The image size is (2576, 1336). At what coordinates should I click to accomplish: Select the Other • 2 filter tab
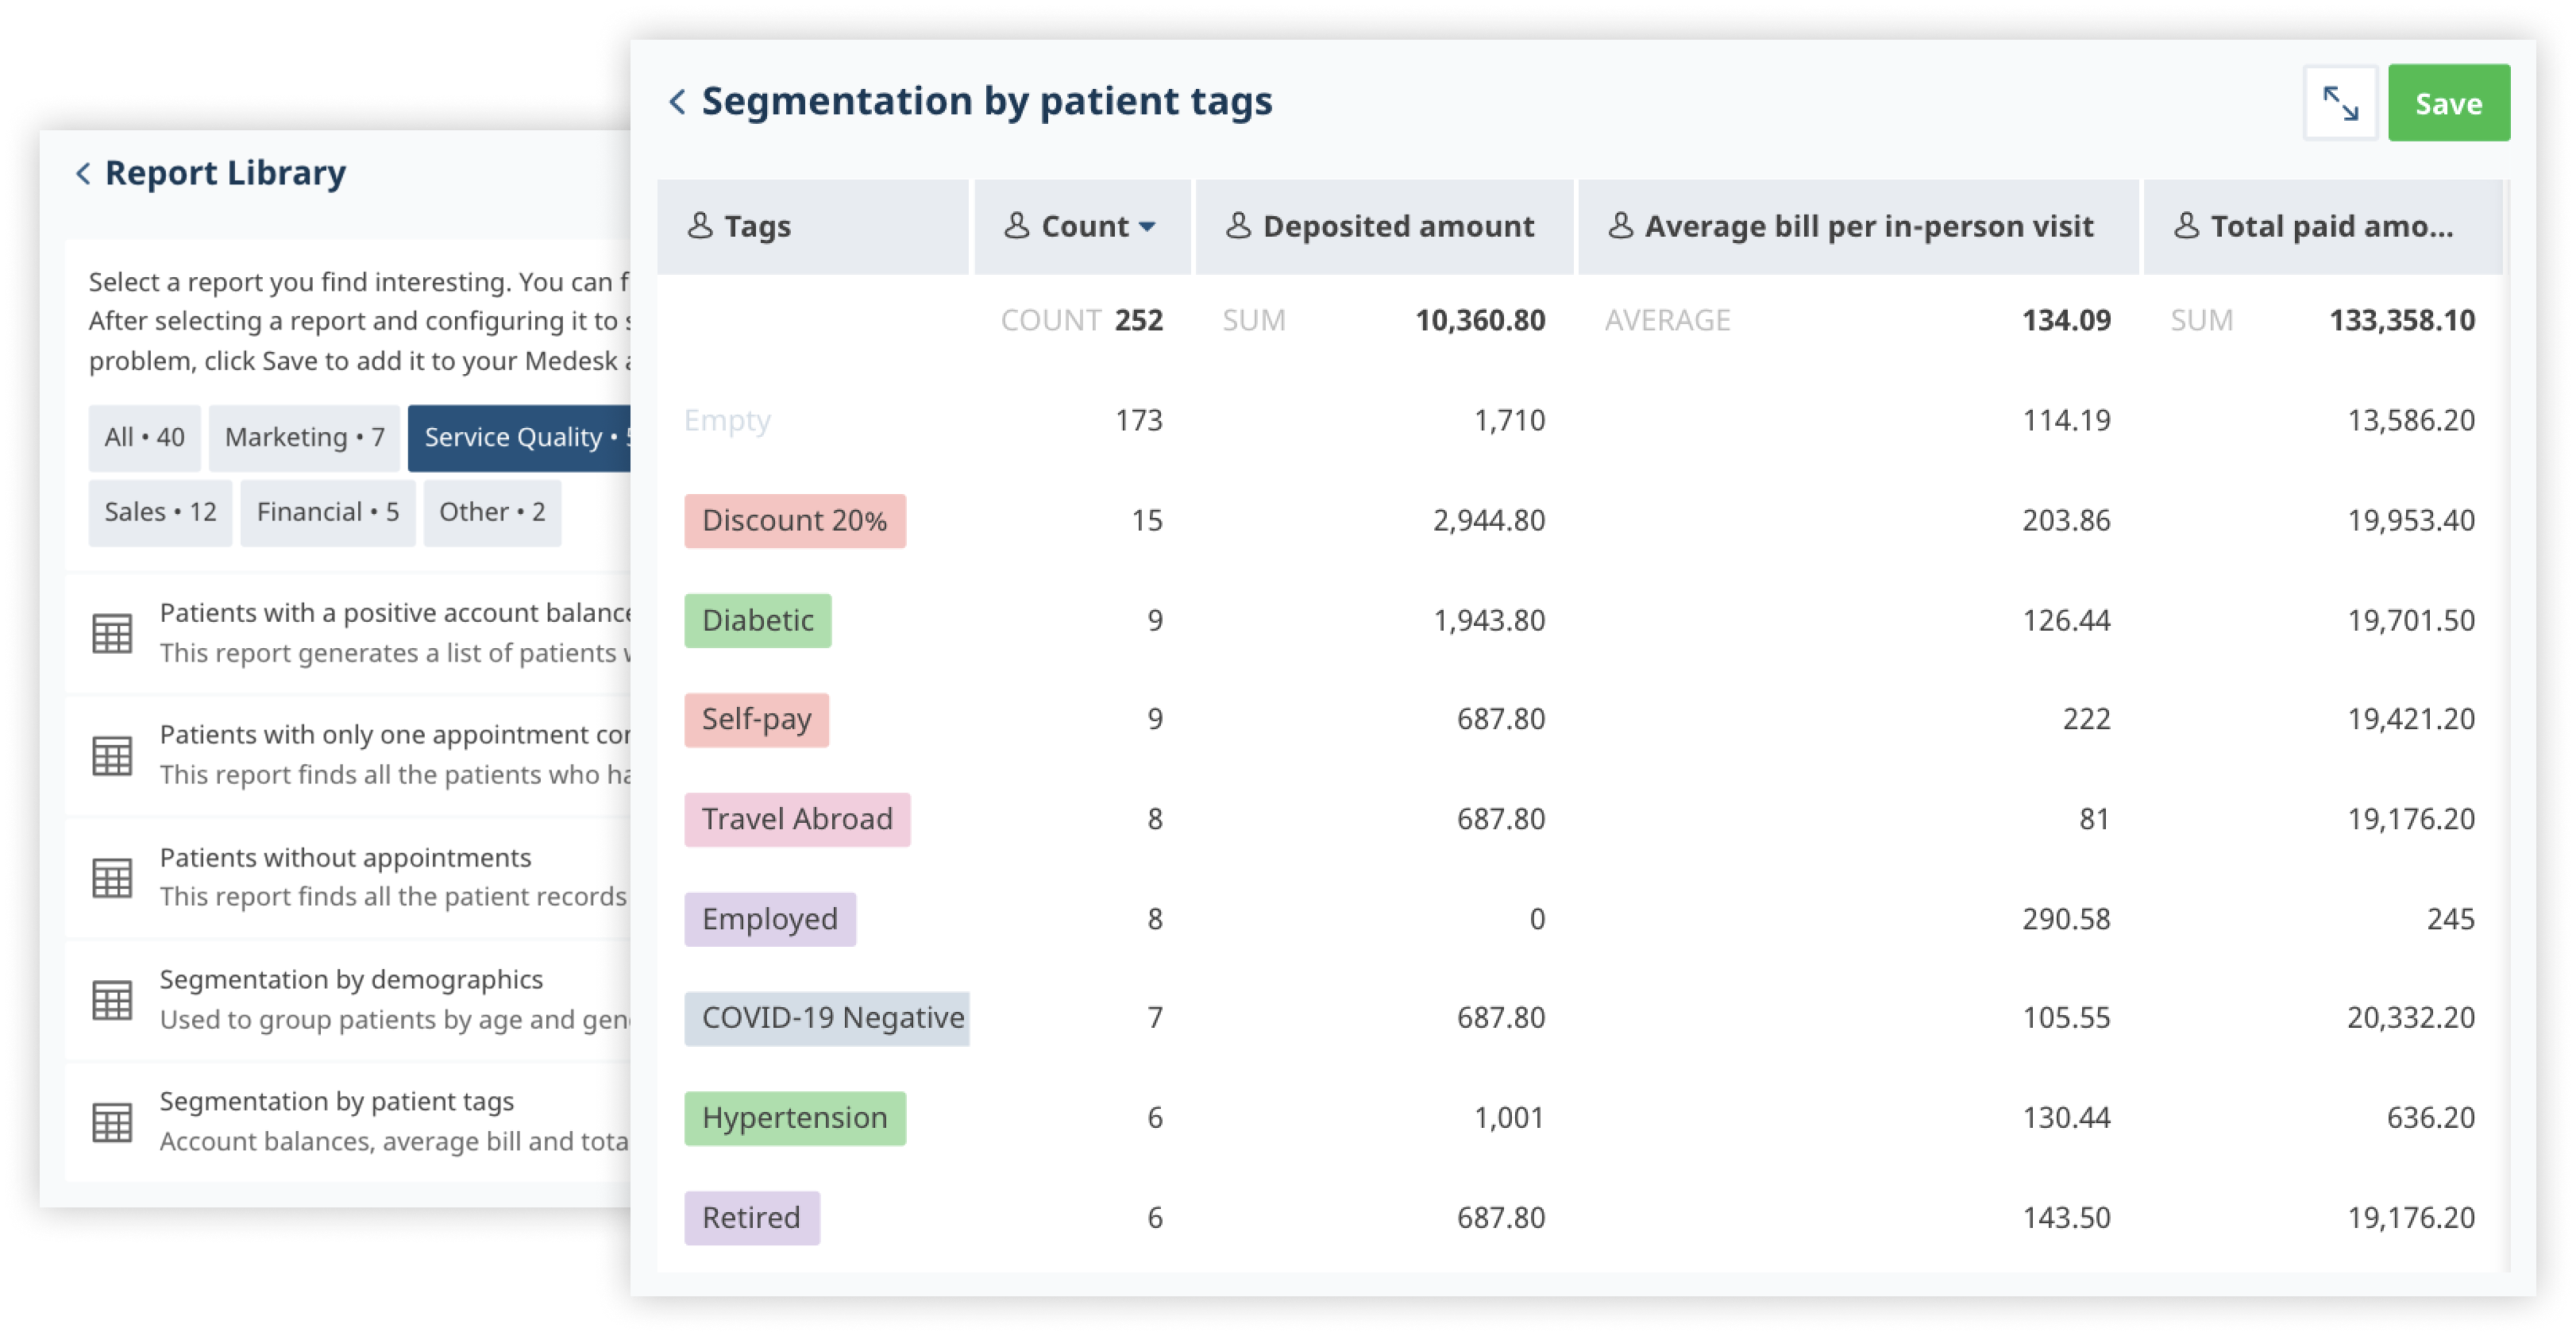tap(492, 513)
